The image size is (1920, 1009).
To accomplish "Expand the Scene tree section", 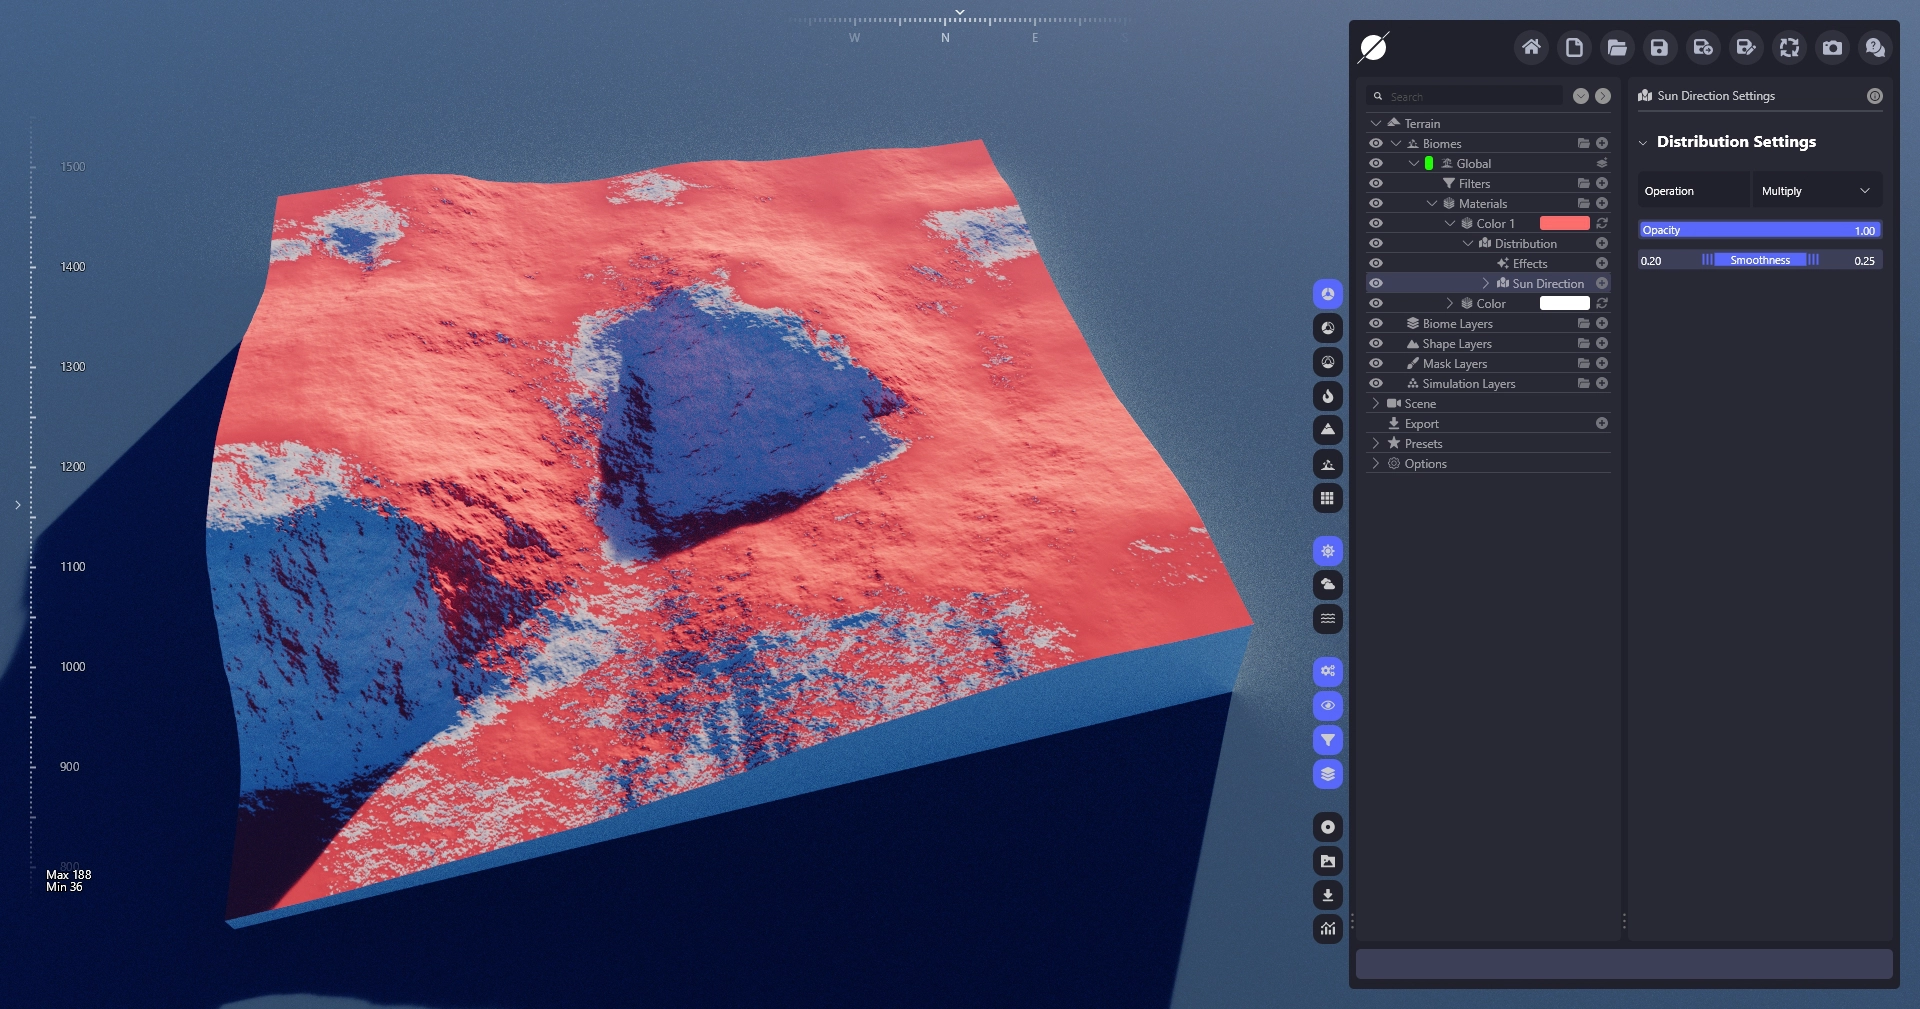I will (x=1376, y=403).
